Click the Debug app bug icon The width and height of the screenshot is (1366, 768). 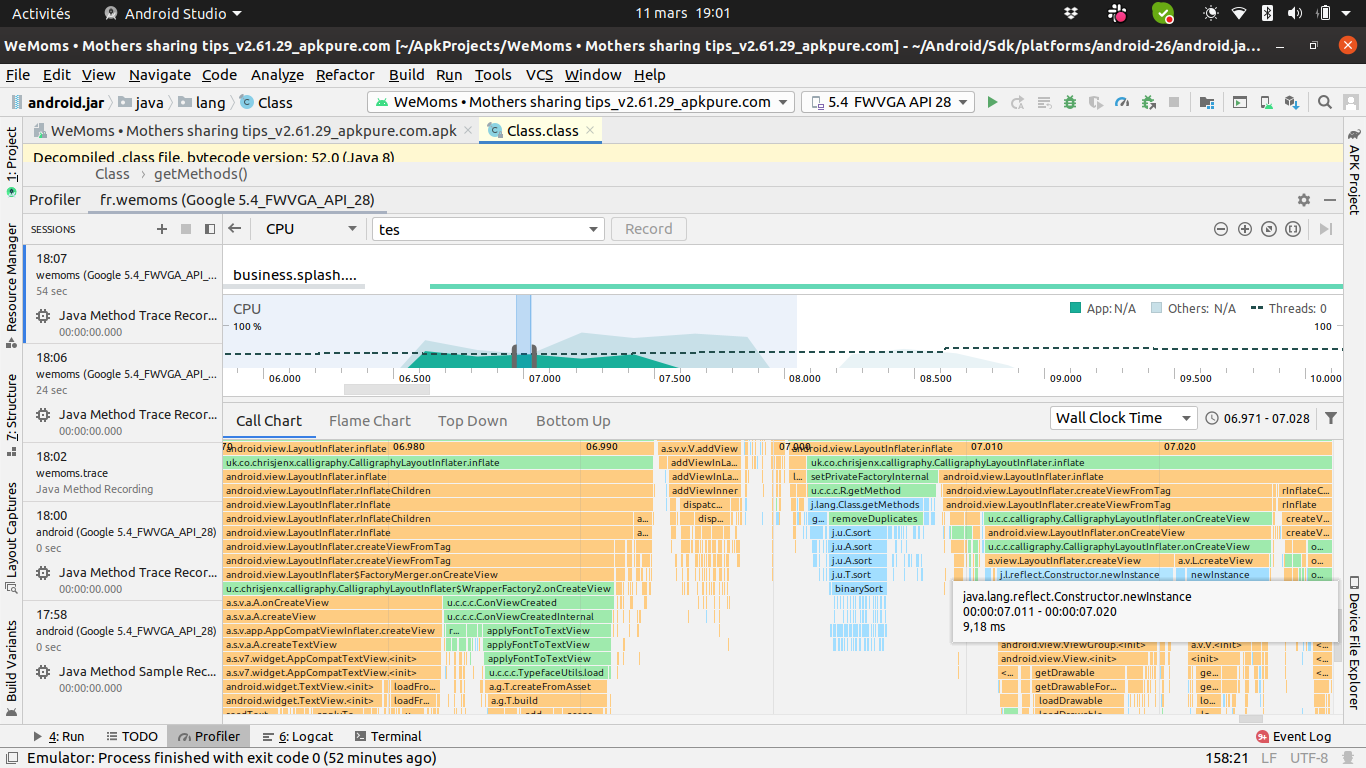point(1070,102)
